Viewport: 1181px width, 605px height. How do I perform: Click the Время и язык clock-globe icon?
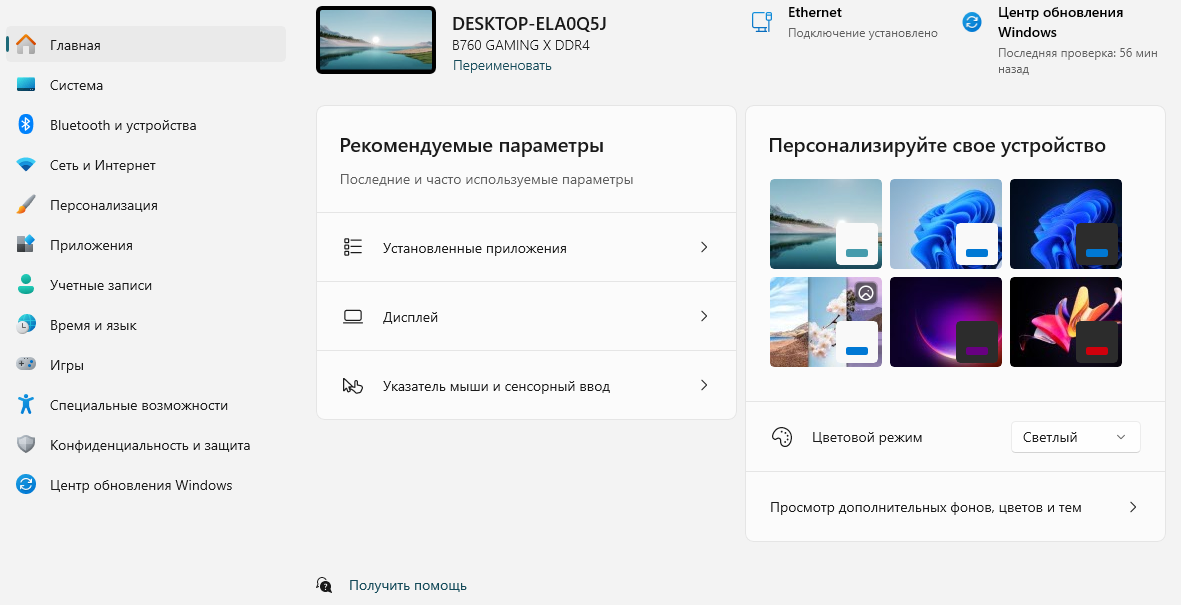pos(26,325)
